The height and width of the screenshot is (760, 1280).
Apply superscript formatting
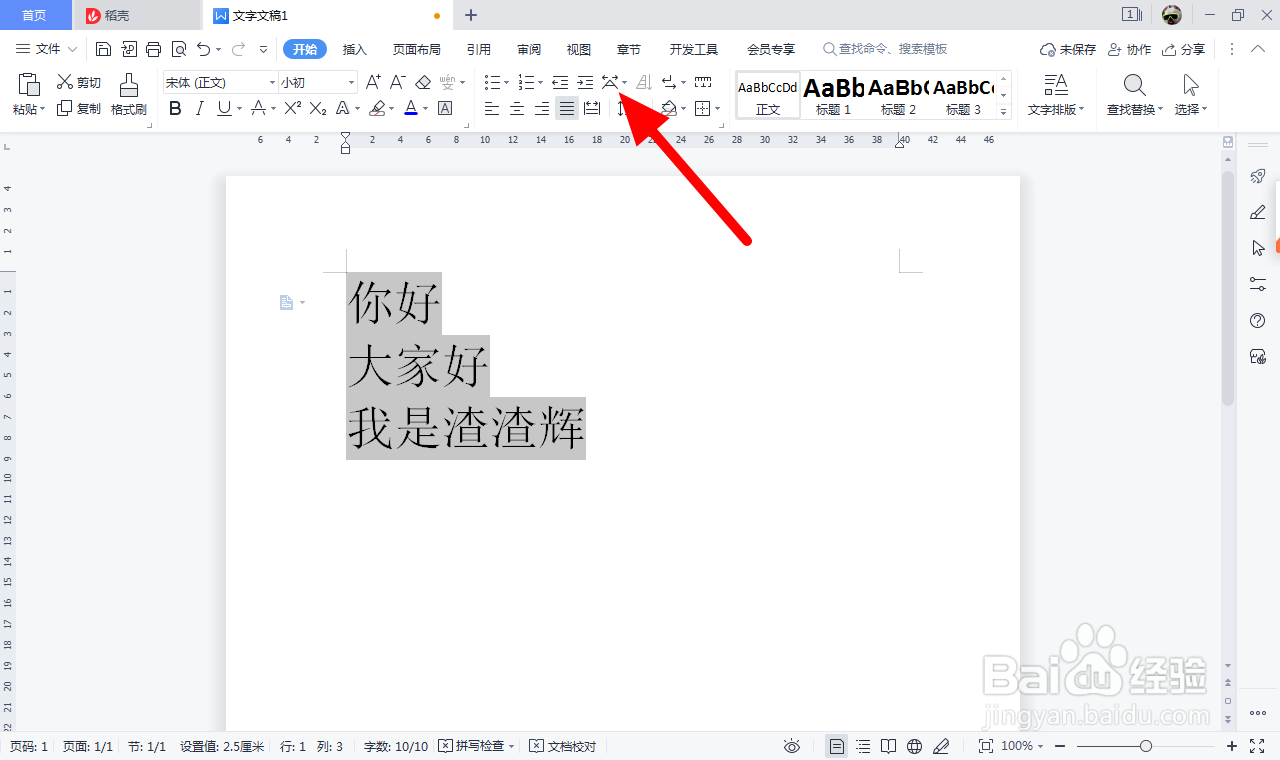pyautogui.click(x=291, y=108)
